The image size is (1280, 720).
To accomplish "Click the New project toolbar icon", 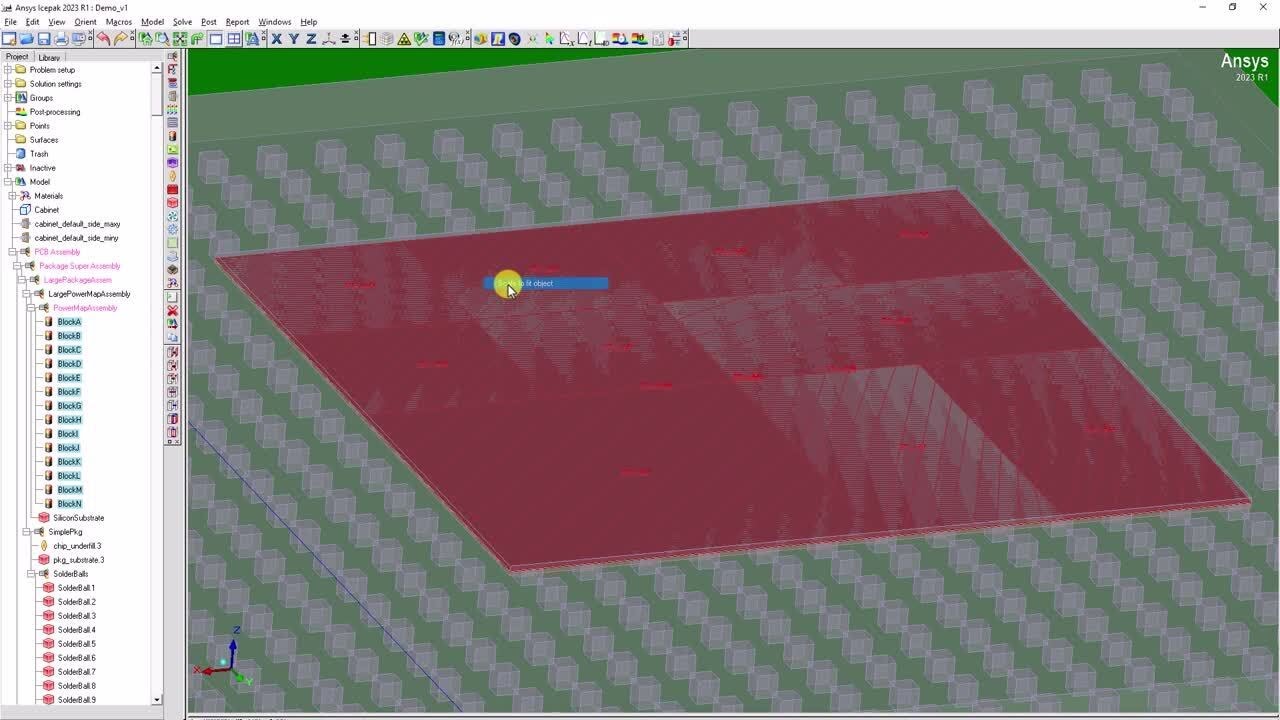I will 8,39.
